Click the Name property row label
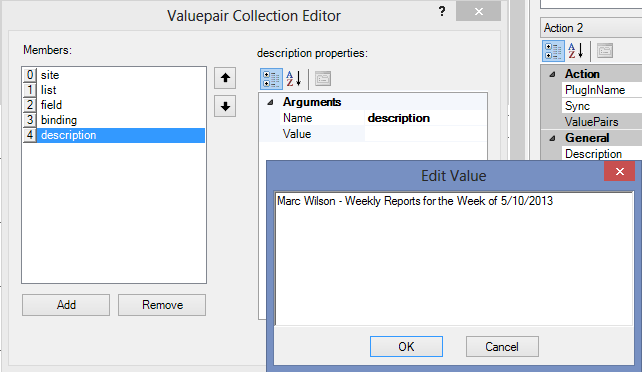 click(297, 118)
